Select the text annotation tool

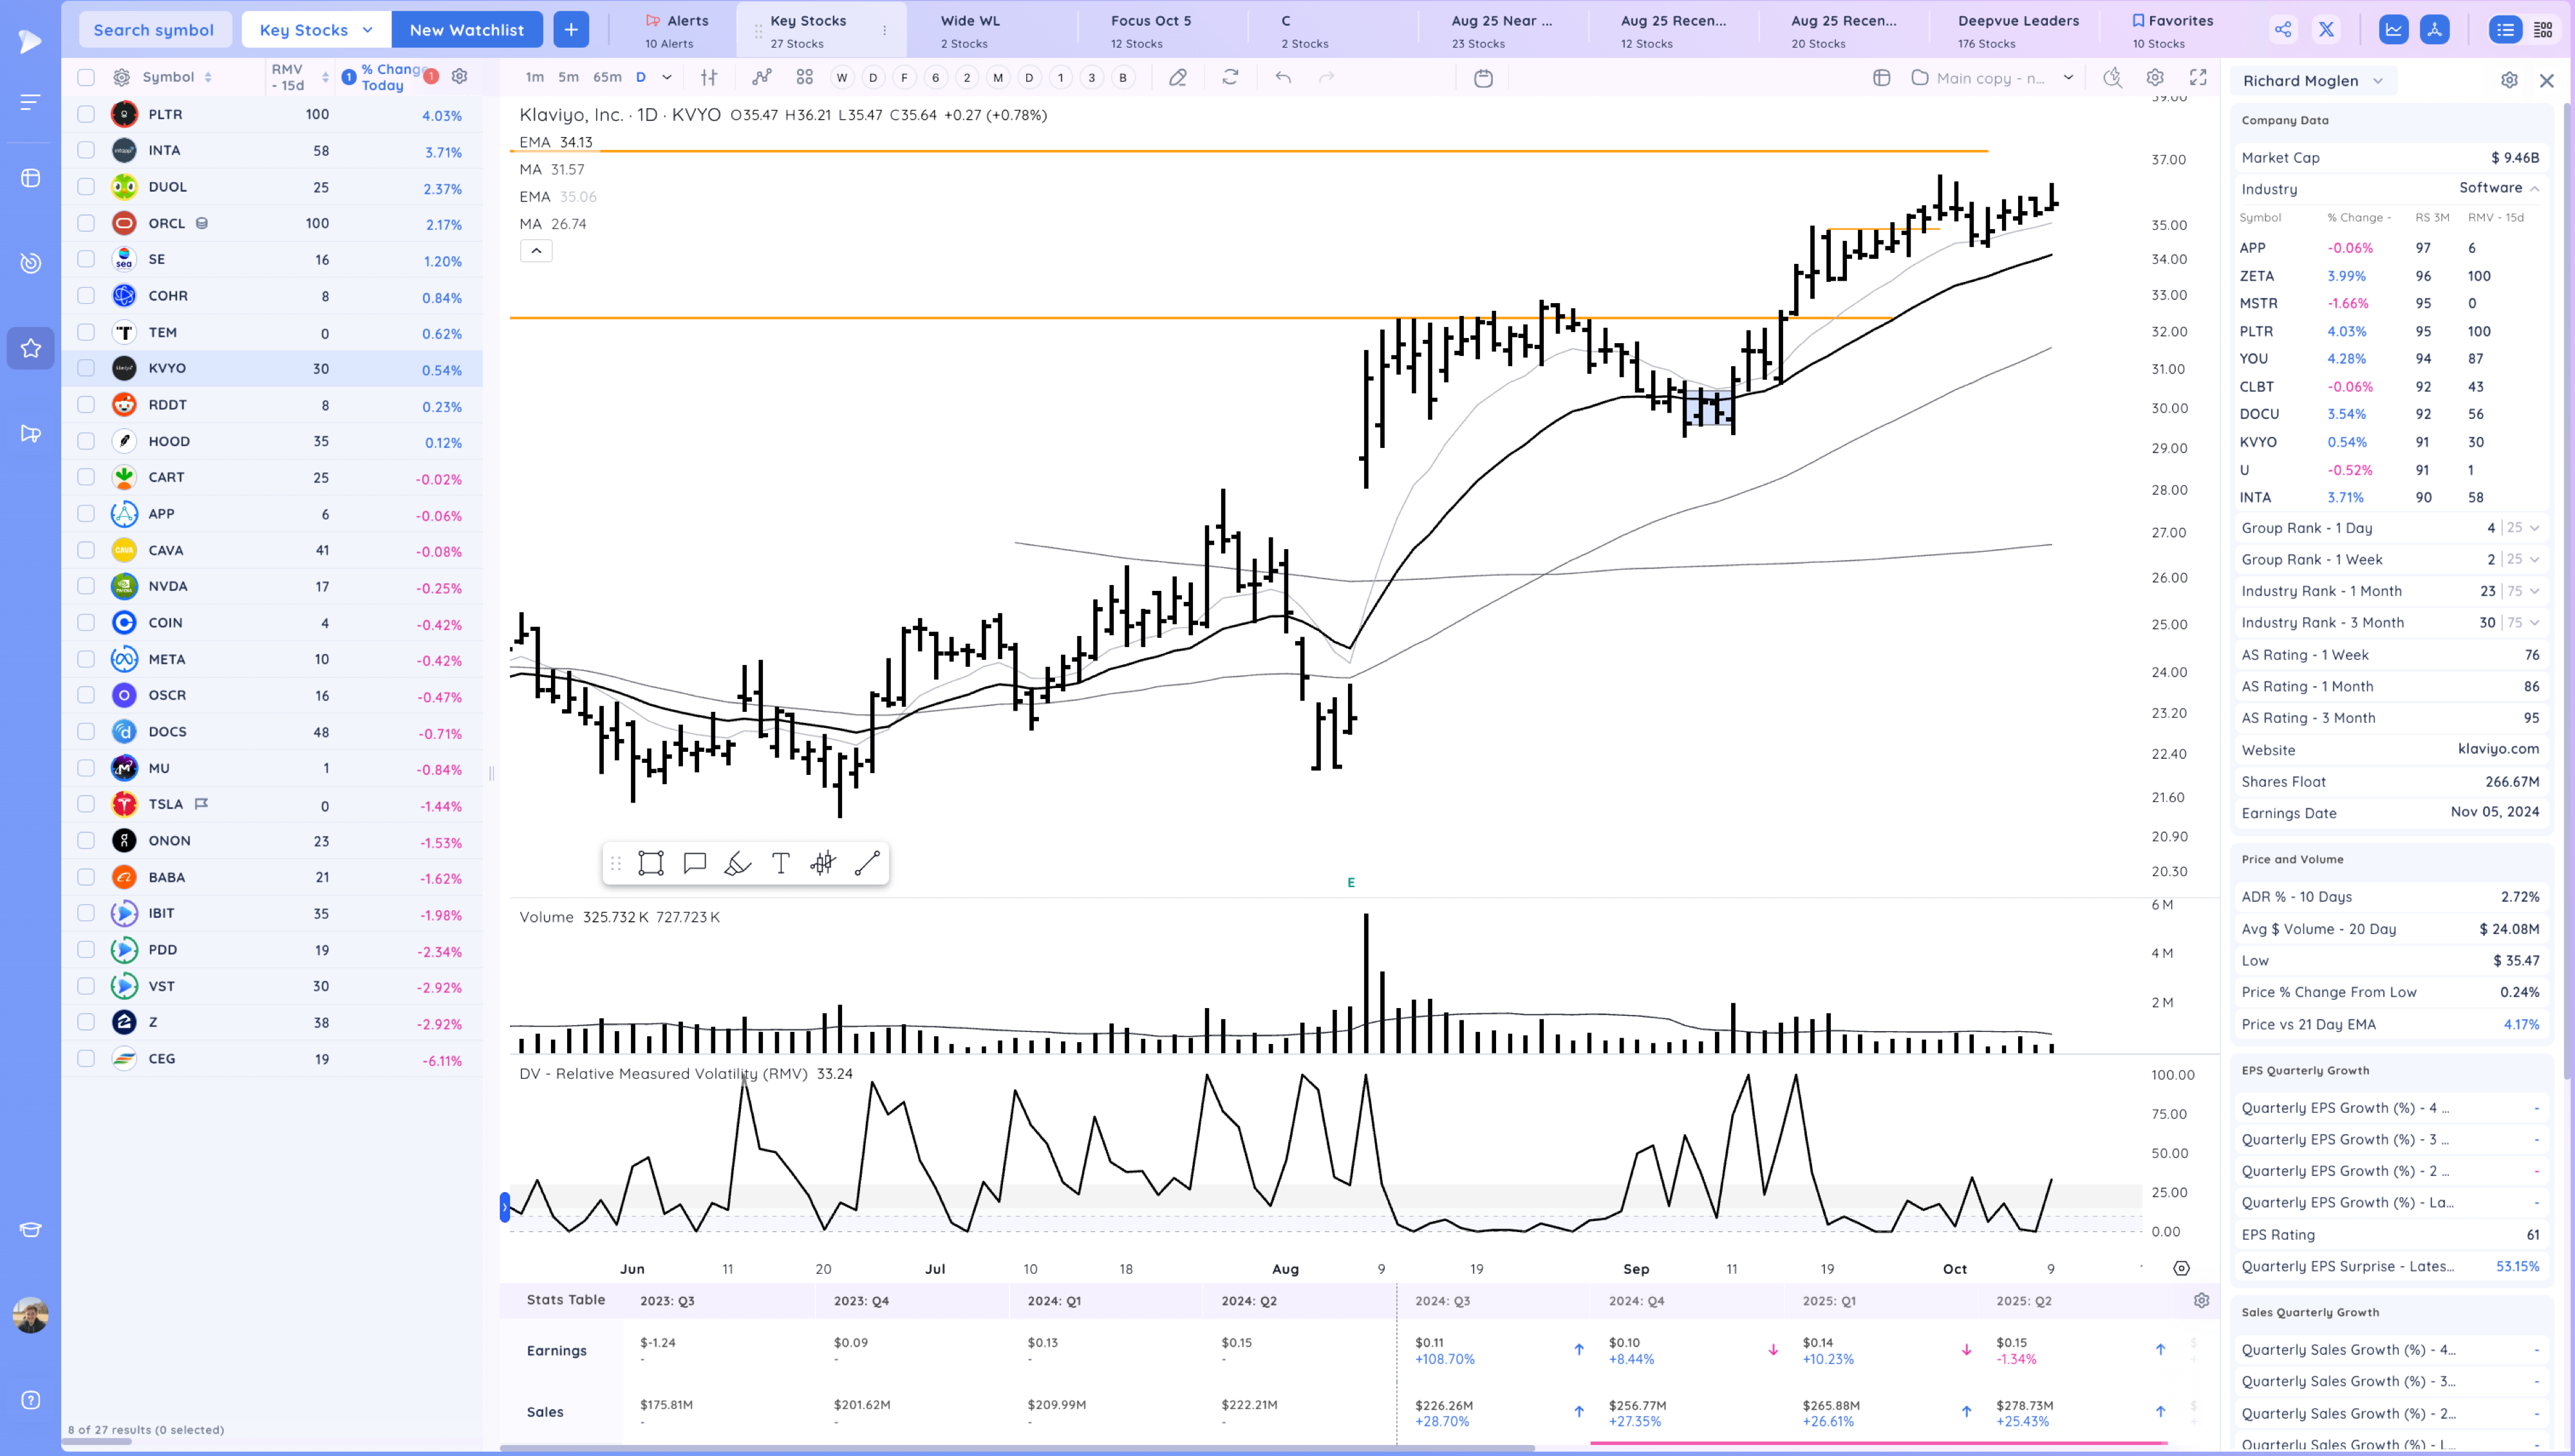[781, 863]
